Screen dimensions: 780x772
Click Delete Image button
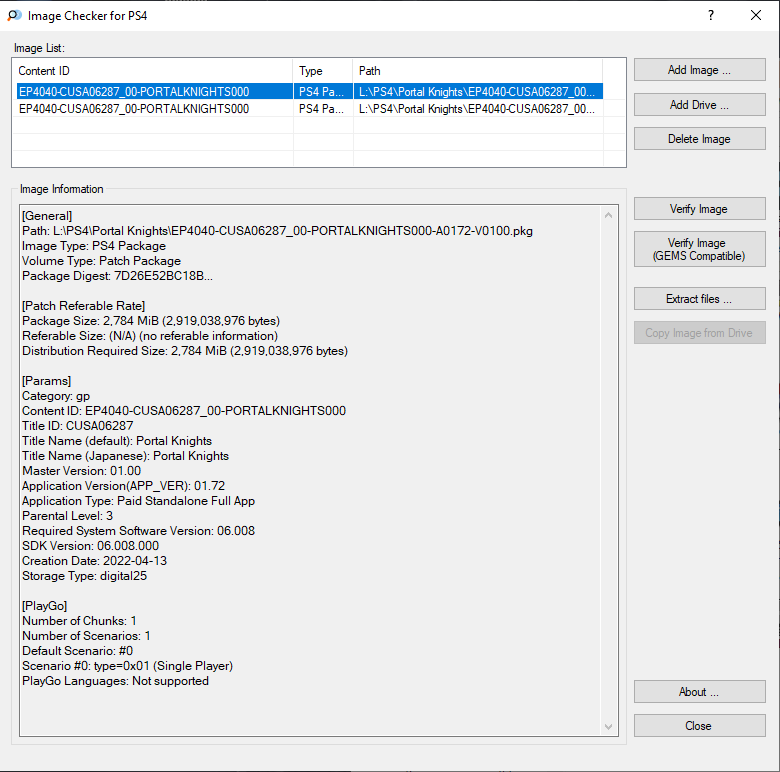(x=699, y=139)
